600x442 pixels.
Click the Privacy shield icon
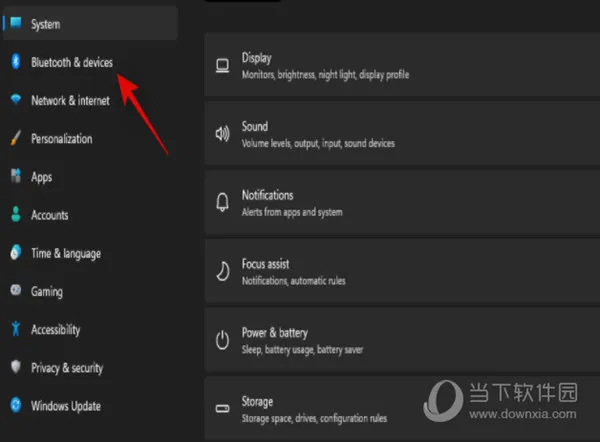pos(16,367)
